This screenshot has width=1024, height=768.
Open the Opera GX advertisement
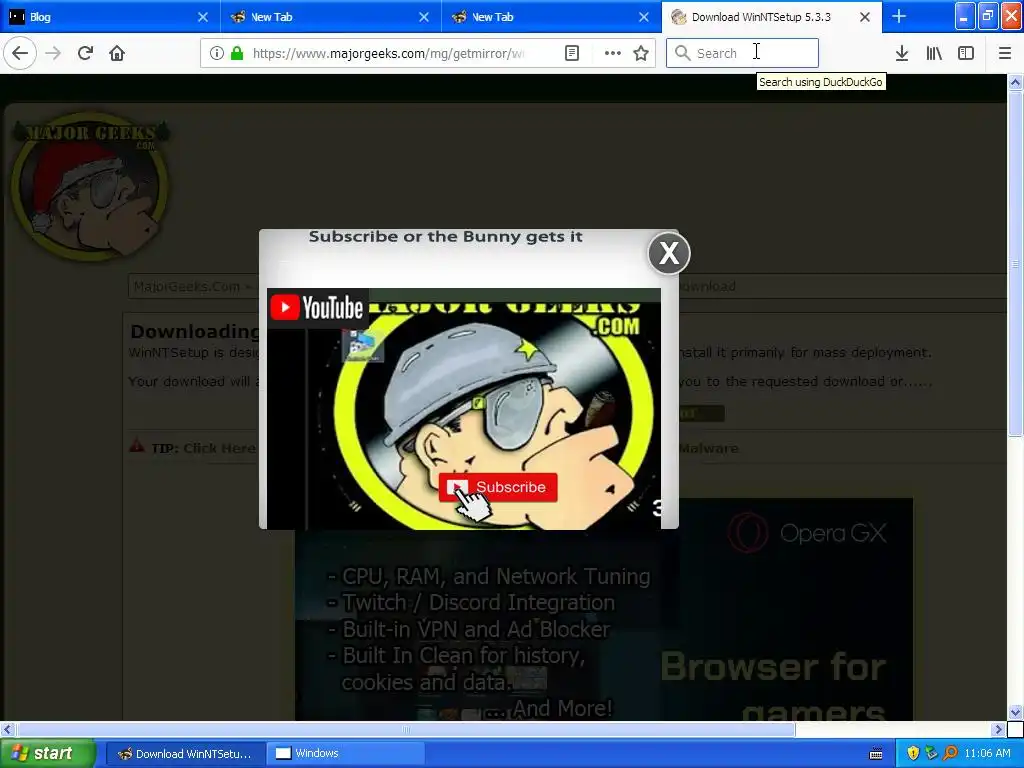pyautogui.click(x=604, y=609)
